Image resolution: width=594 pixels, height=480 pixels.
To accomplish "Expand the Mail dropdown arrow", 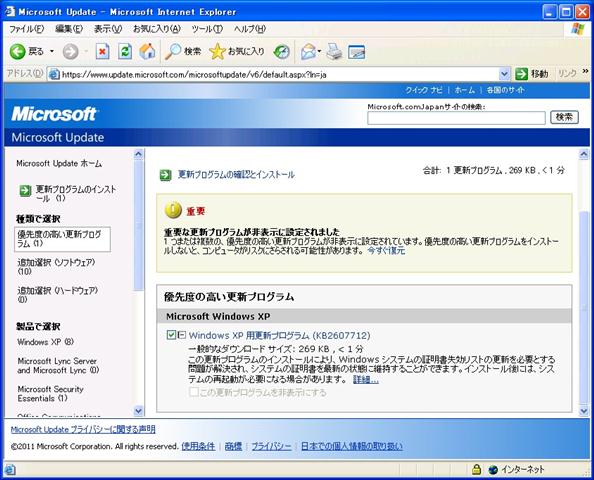I will [319, 51].
